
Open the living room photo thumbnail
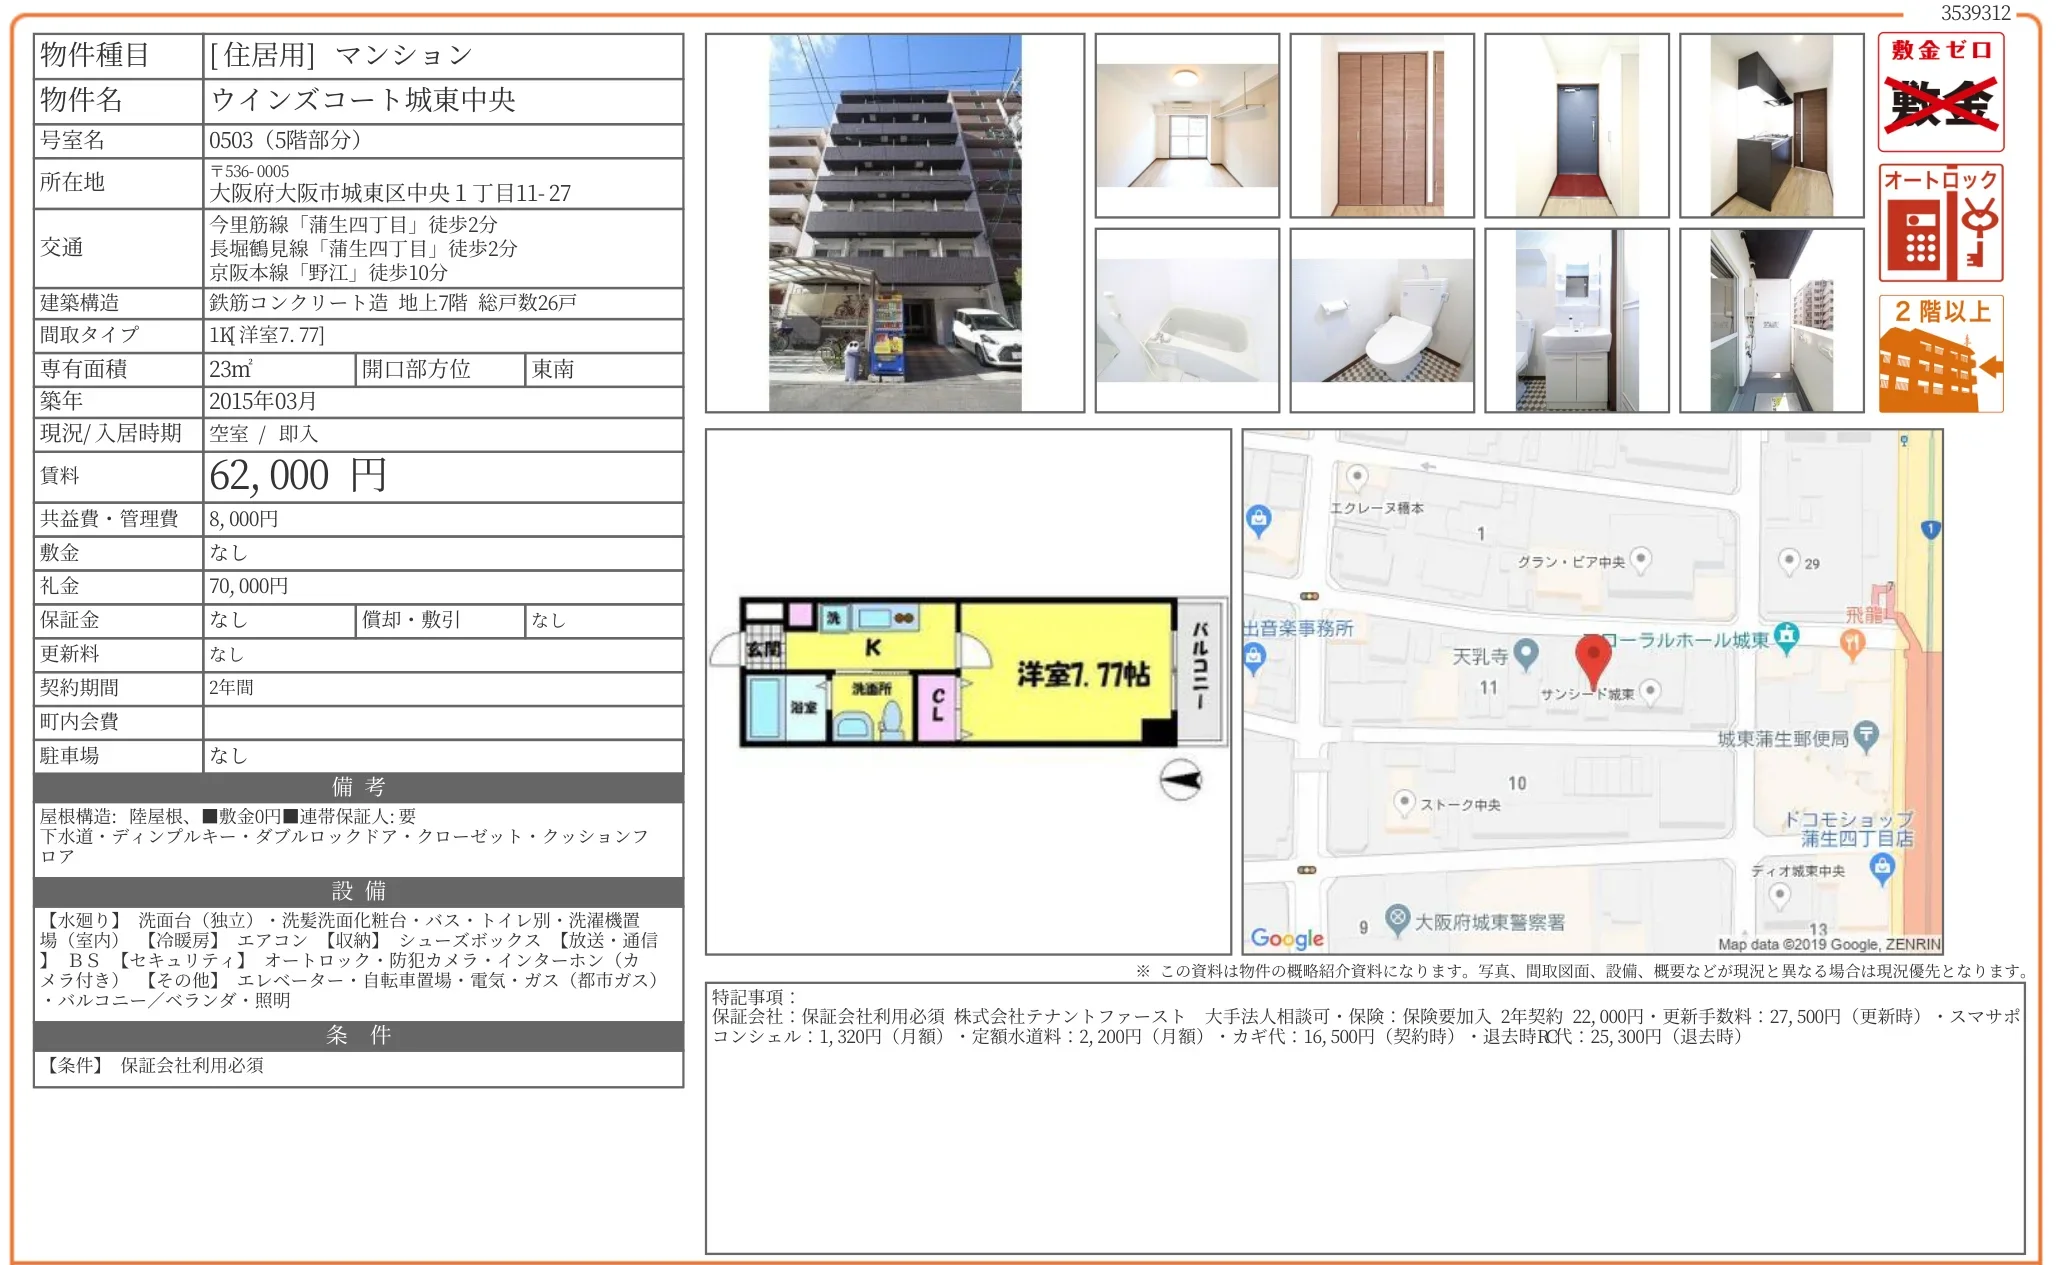point(1187,126)
